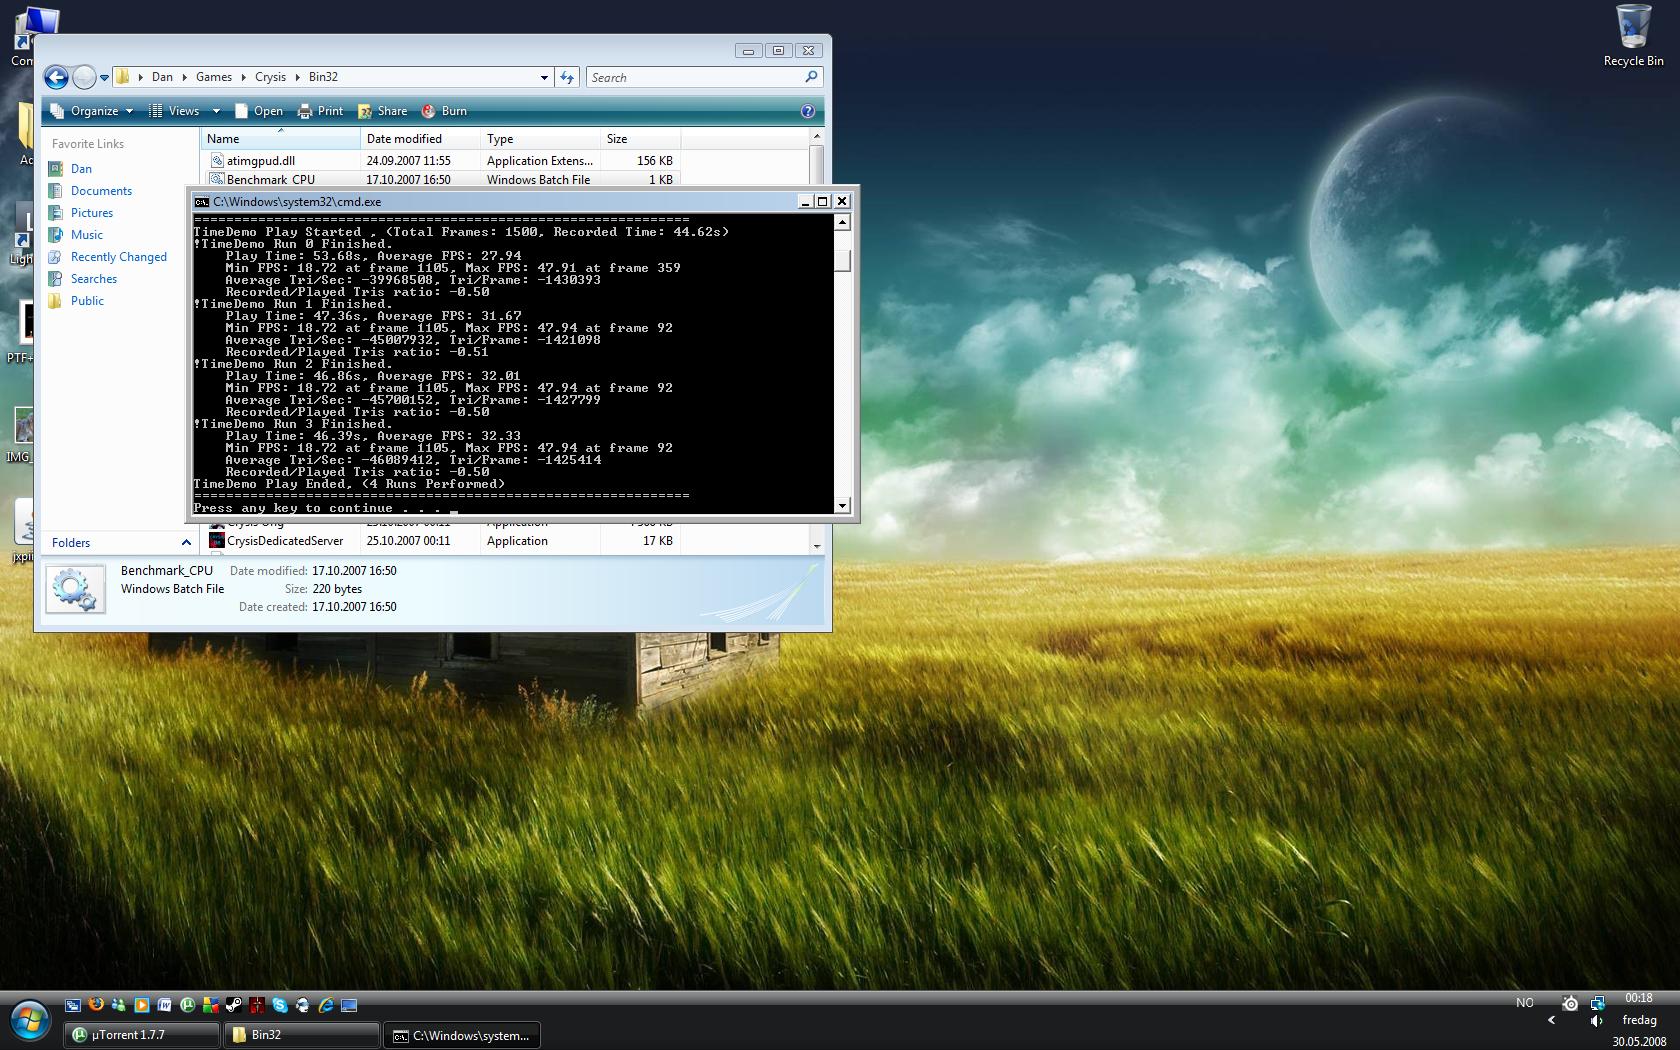1680x1050 pixels.
Task: Click Explorer file list scroll-up arrow
Action: (x=816, y=136)
